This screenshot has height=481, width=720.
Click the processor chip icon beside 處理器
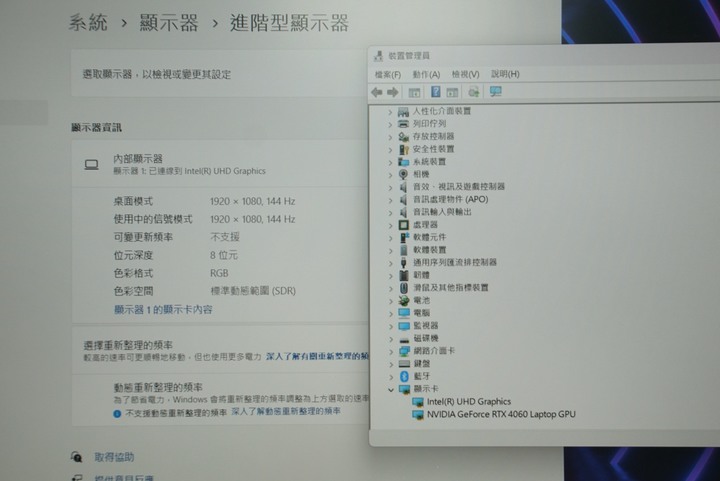(403, 225)
